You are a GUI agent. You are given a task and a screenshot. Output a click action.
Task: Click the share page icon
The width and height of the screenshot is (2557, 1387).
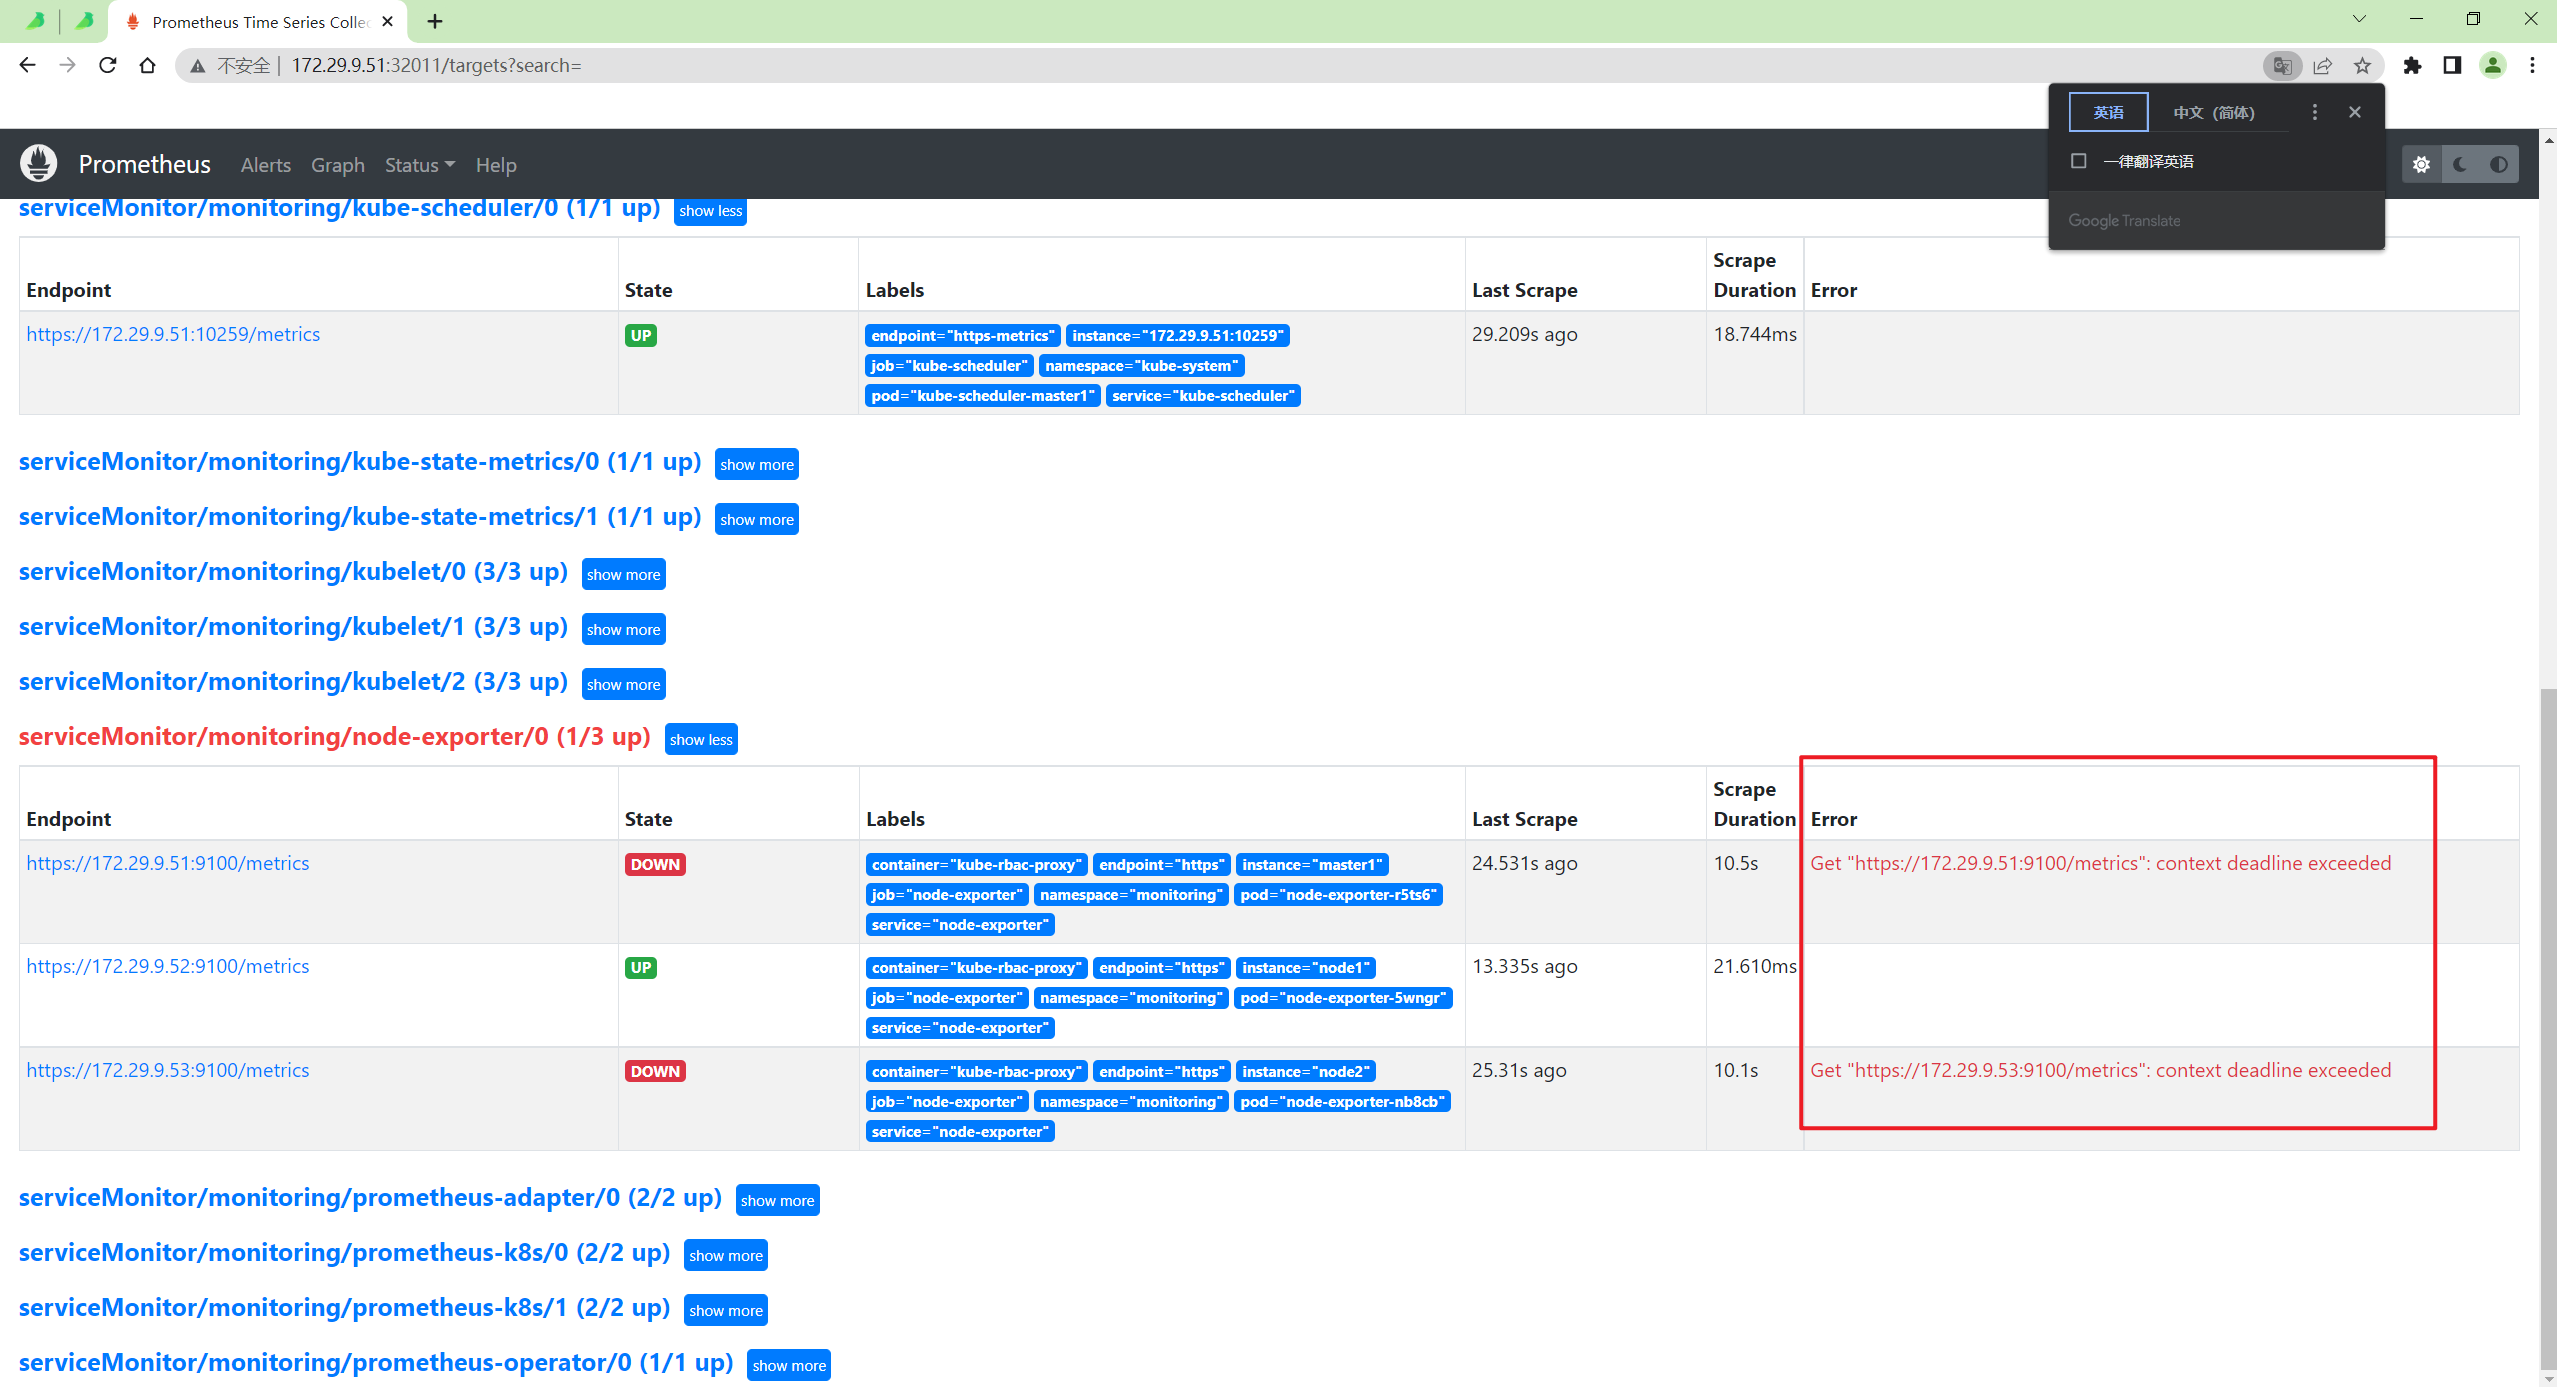point(2322,66)
